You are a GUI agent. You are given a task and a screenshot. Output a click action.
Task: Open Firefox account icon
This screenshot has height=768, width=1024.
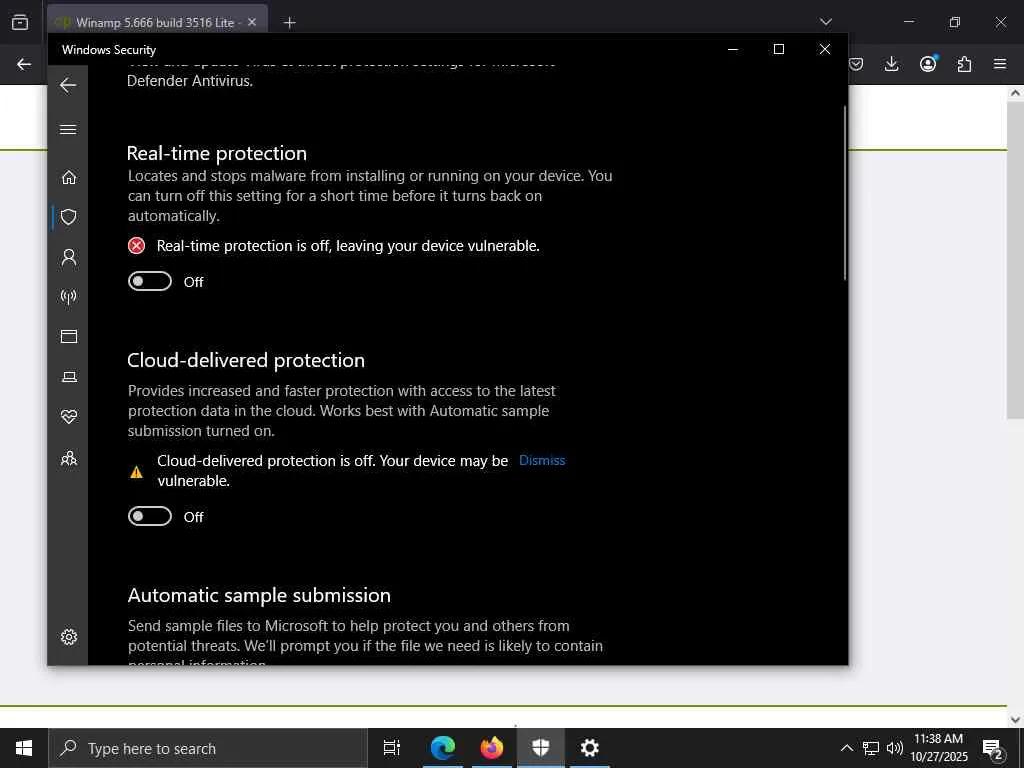coord(928,64)
